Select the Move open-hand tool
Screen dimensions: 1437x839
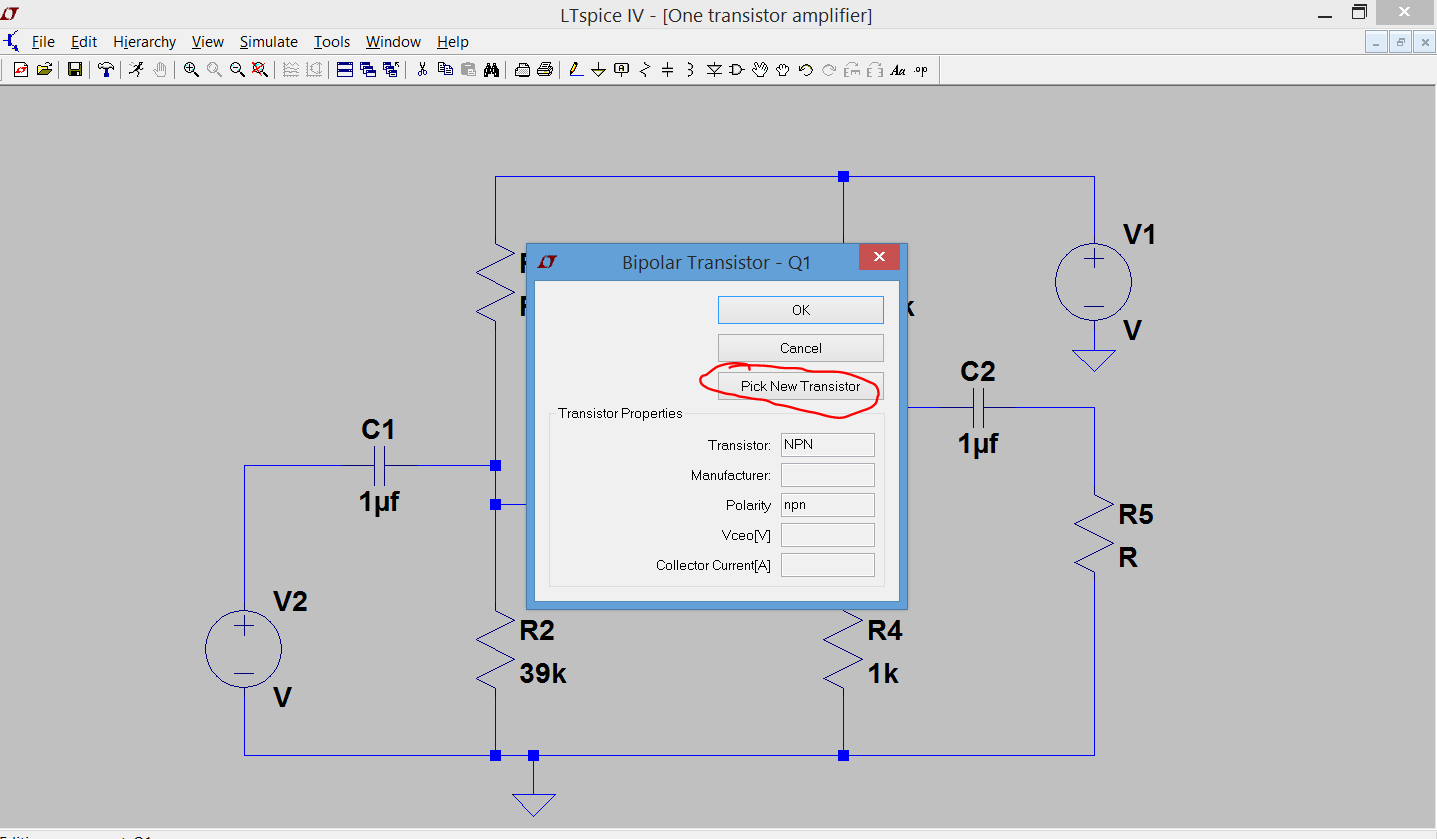click(x=760, y=70)
